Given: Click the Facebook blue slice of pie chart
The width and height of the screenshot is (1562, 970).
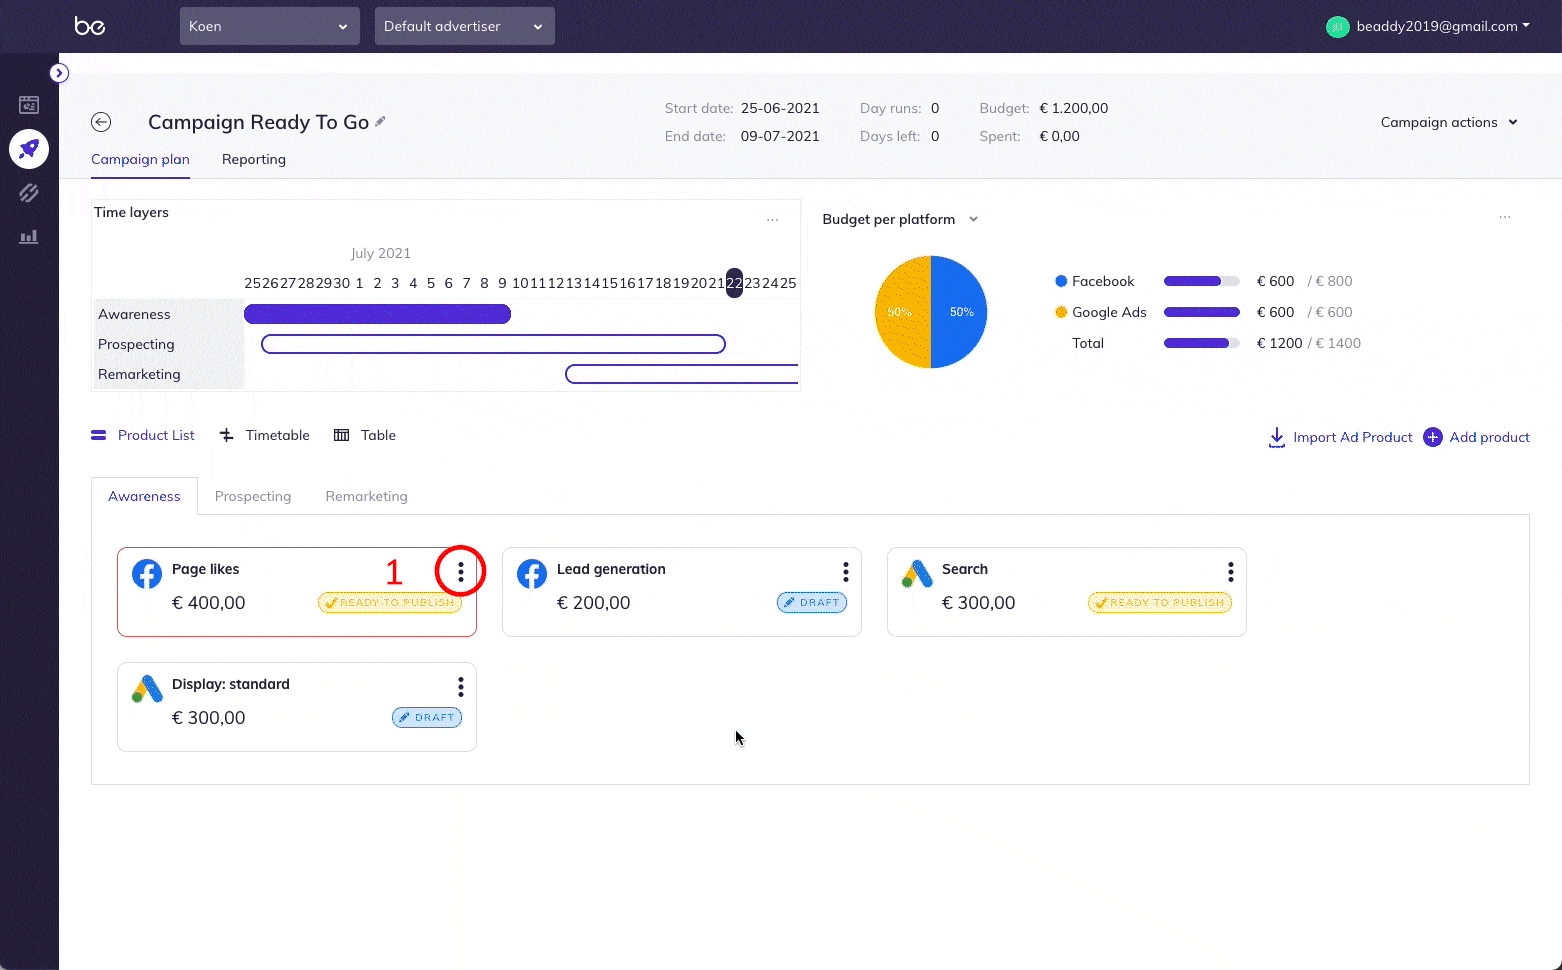Looking at the screenshot, I should coord(959,312).
